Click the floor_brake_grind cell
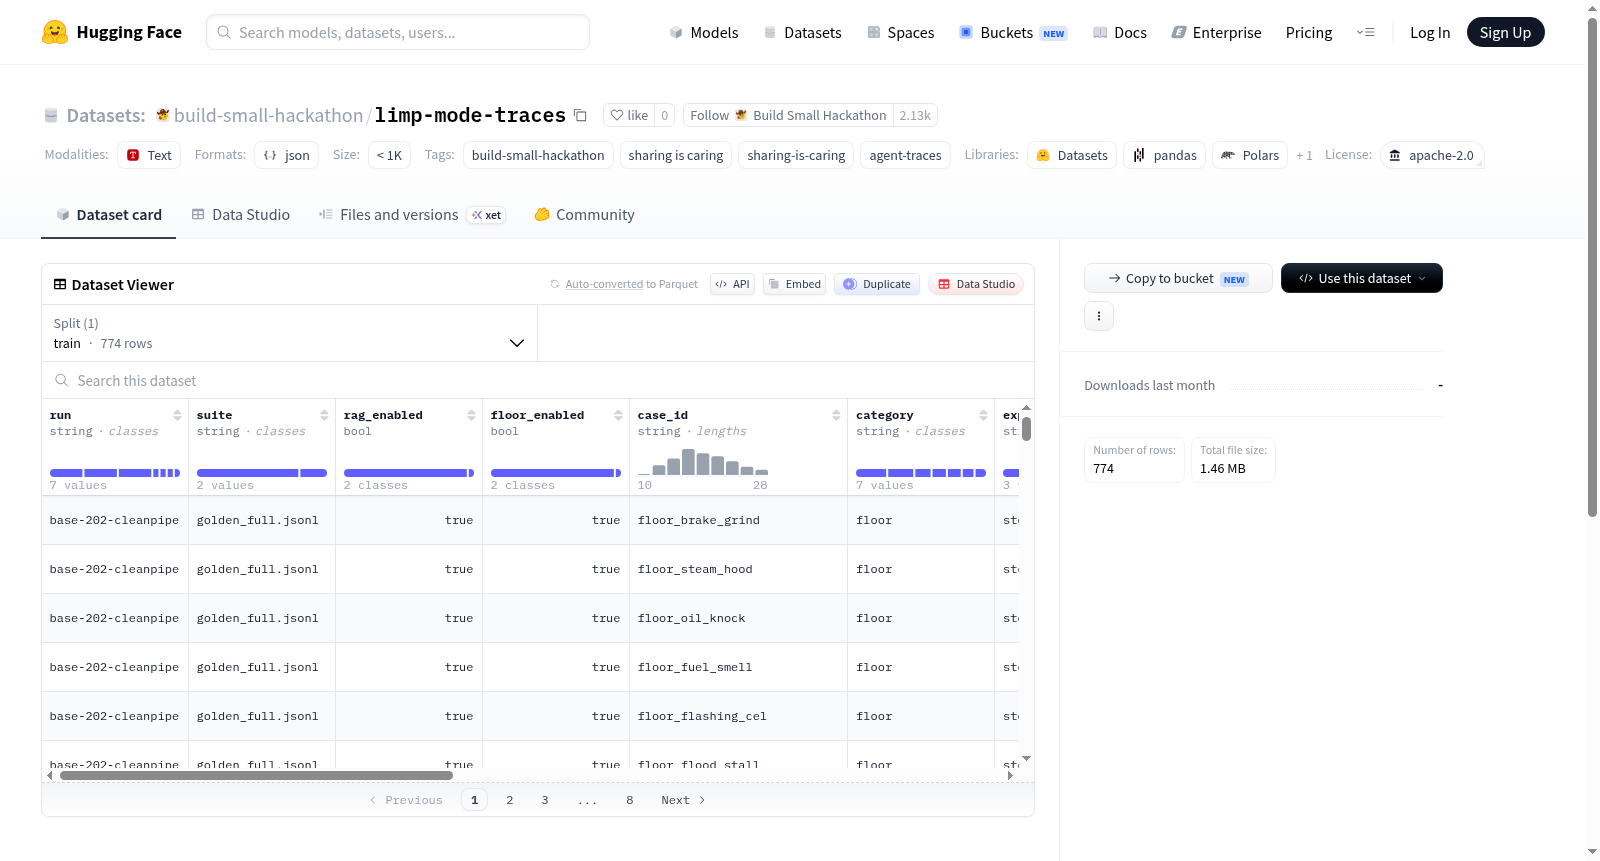Viewport: 1600px width, 861px height. (738, 520)
